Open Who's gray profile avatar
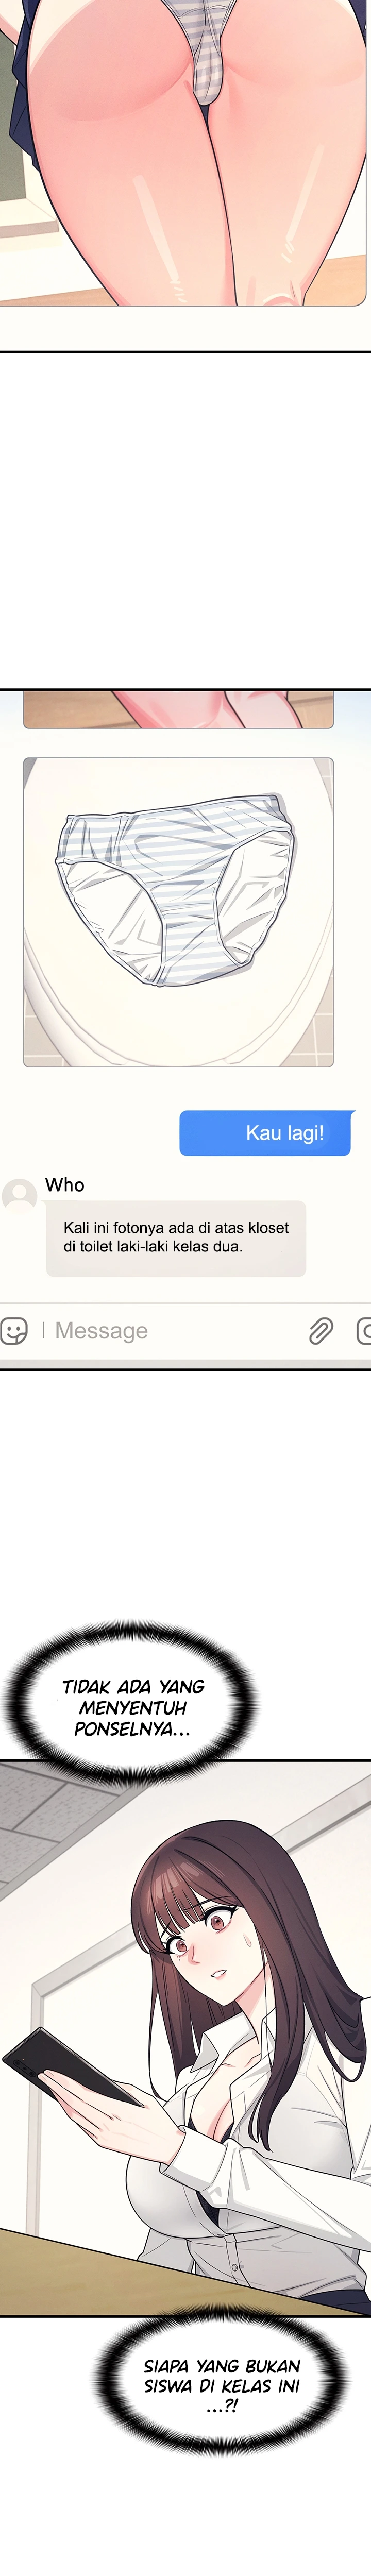This screenshot has height=2576, width=371. 20,1195
